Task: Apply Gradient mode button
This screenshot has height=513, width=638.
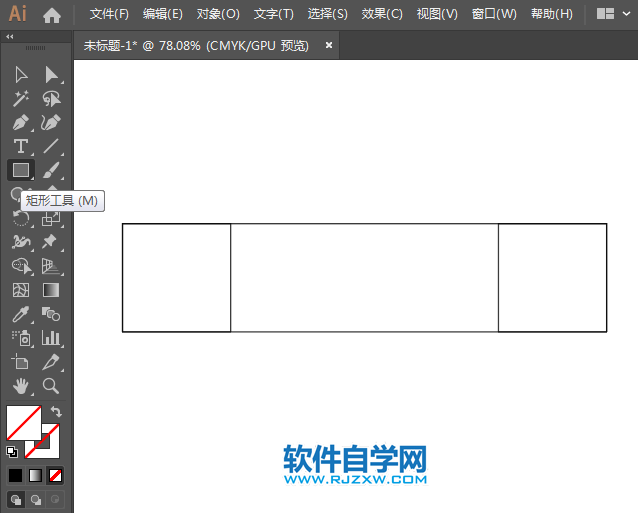Action: 35,475
